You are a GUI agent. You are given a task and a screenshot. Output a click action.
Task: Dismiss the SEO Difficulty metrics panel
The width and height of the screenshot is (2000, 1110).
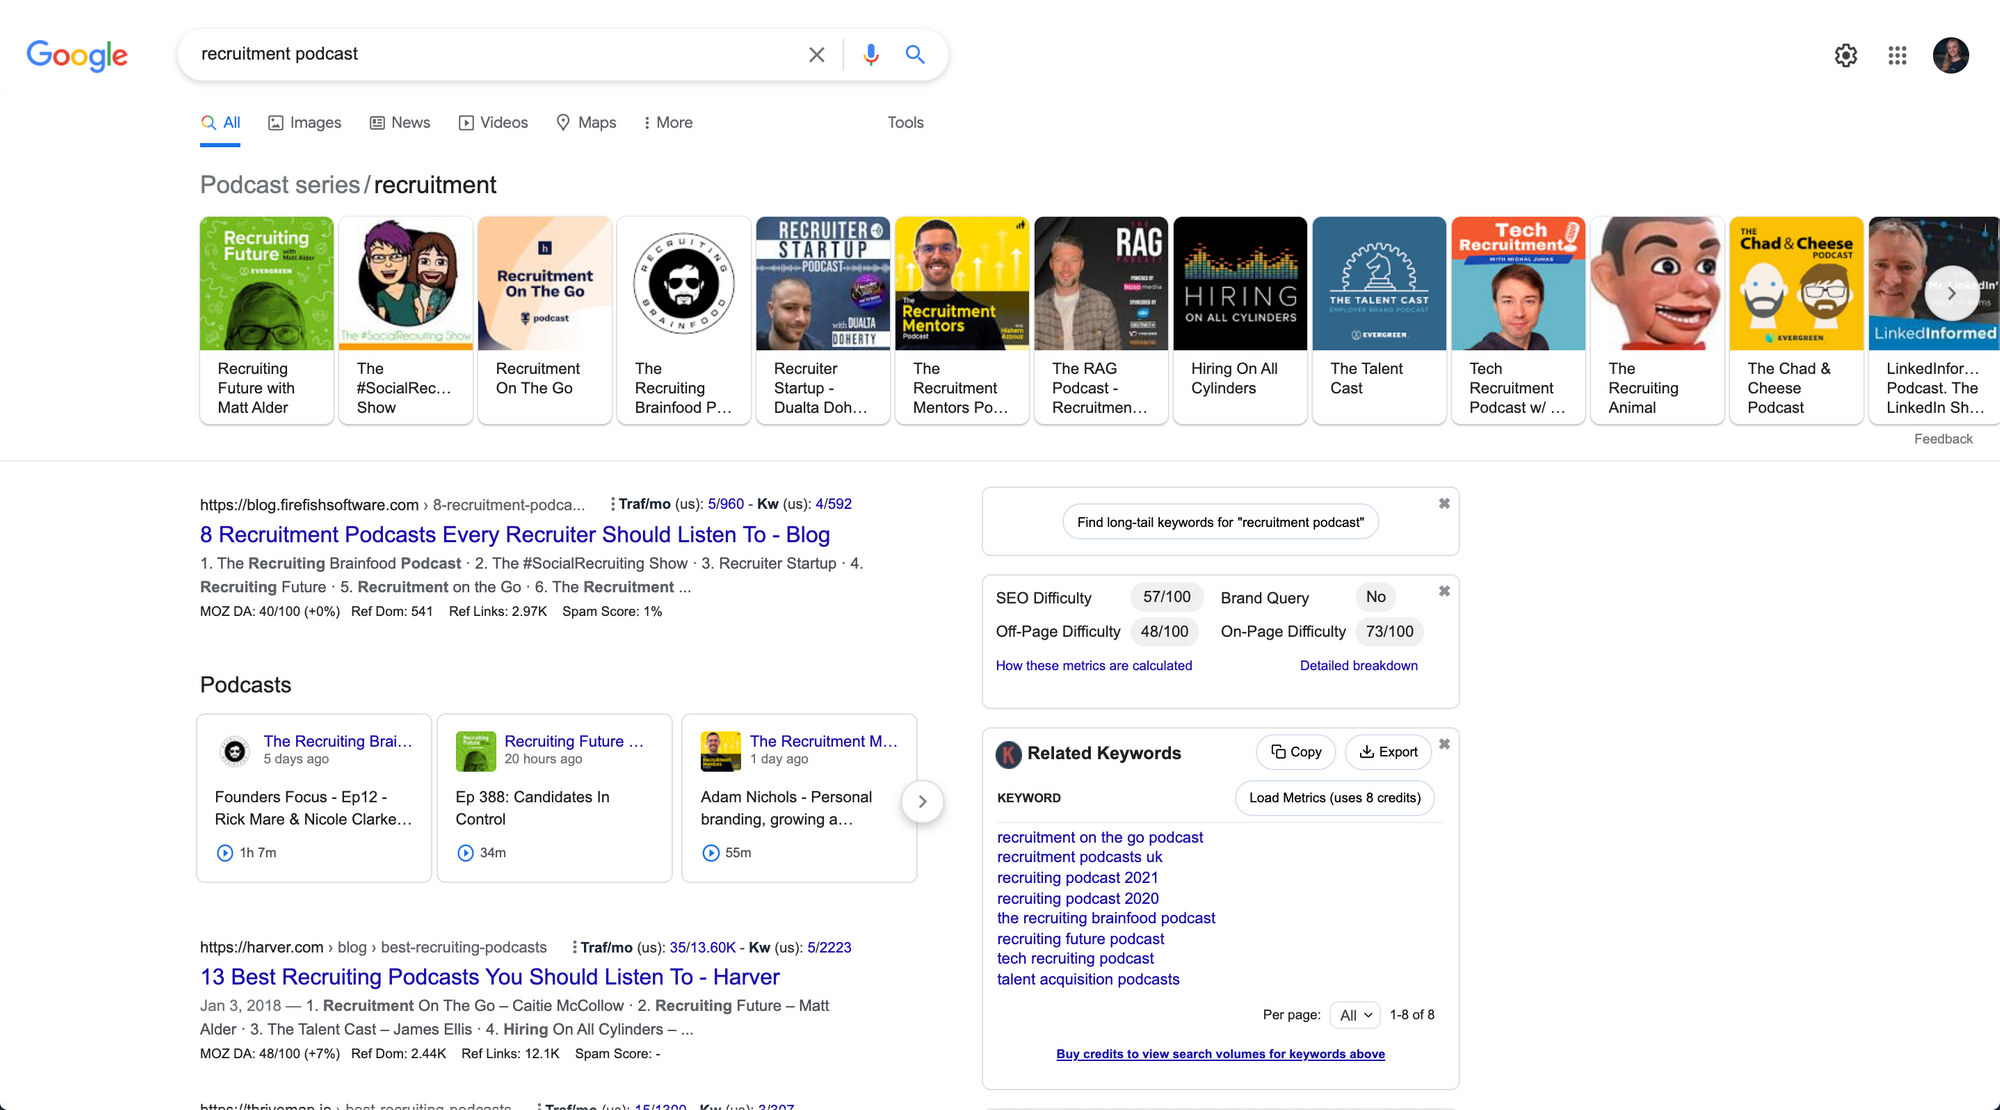1444,591
